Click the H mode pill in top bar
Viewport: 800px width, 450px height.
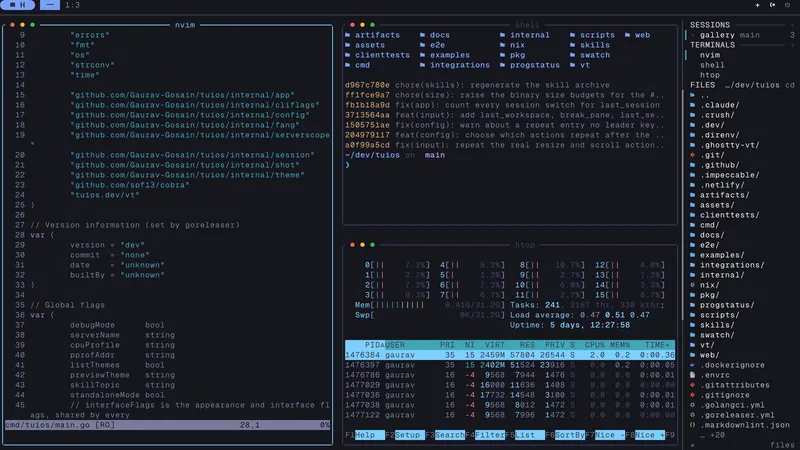(18, 5)
